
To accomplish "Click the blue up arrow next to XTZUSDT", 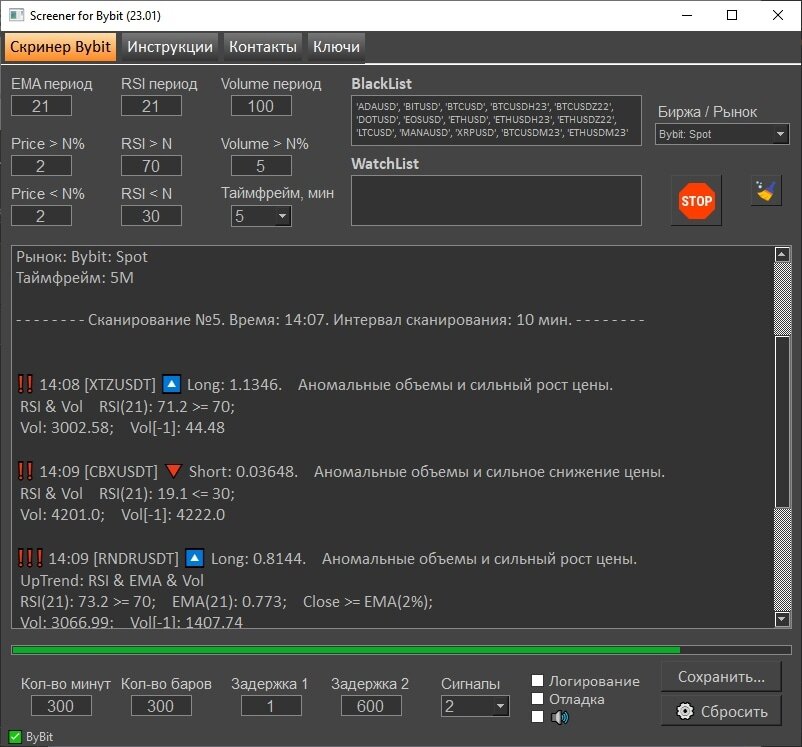I will pos(171,384).
